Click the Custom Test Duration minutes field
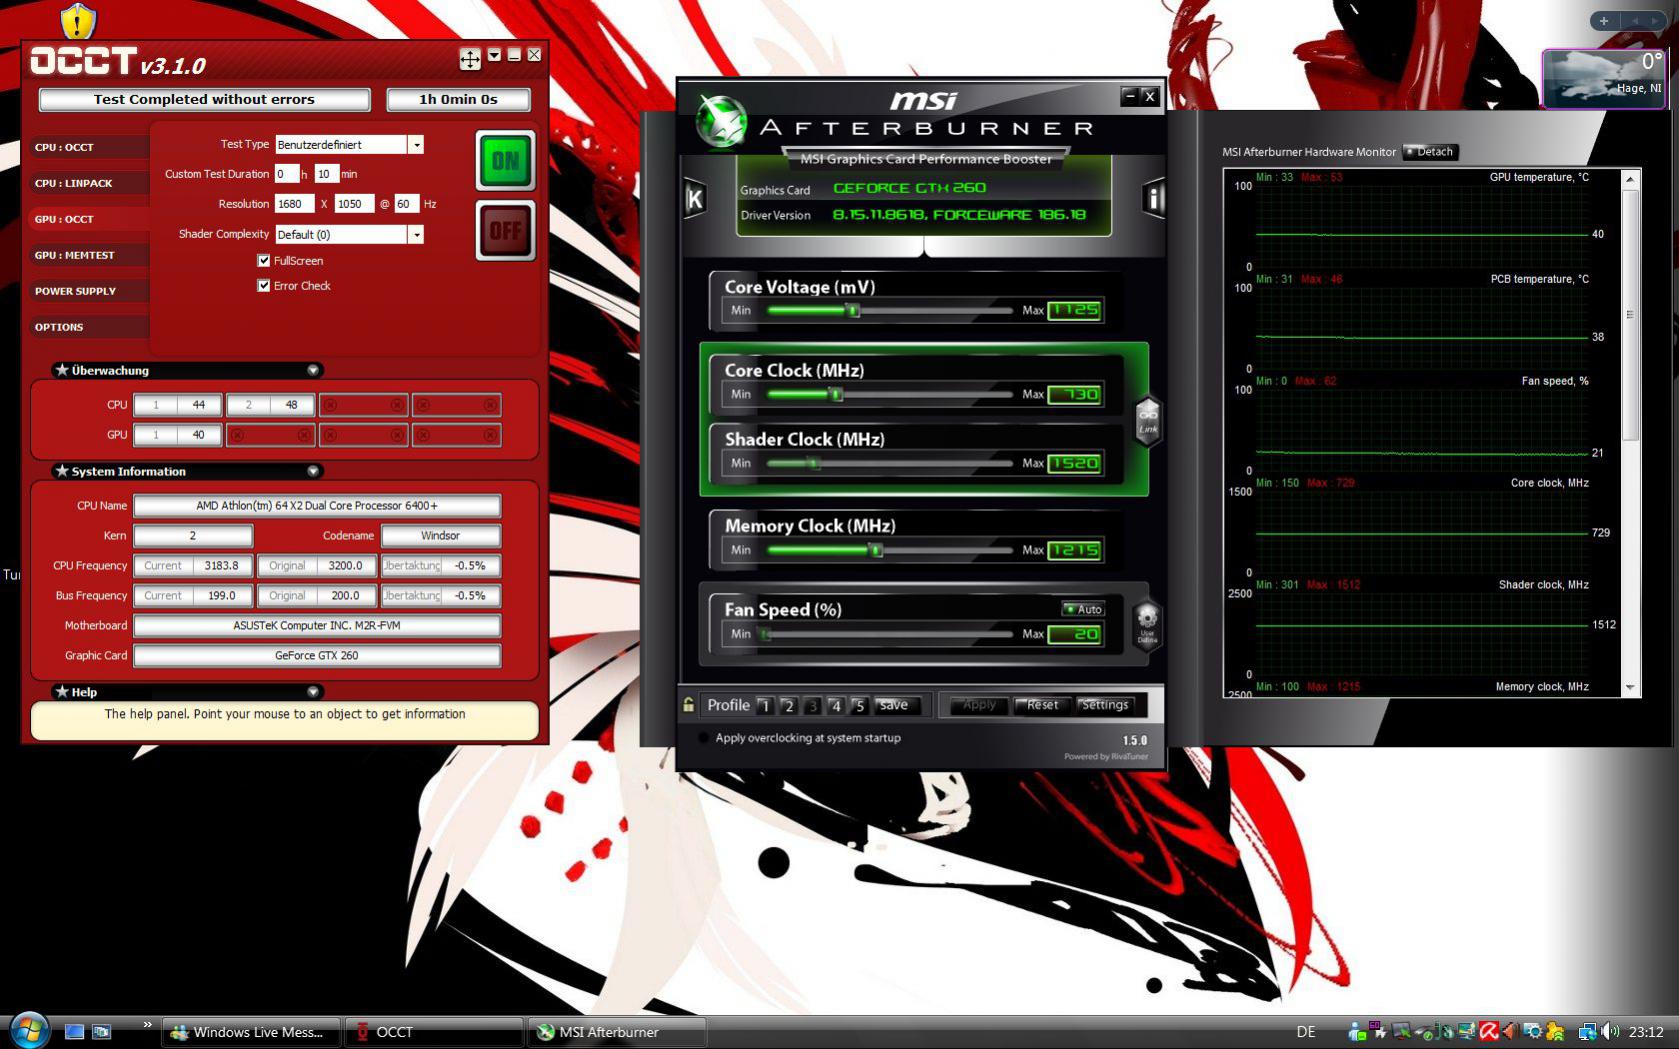1679x1049 pixels. pyautogui.click(x=326, y=174)
